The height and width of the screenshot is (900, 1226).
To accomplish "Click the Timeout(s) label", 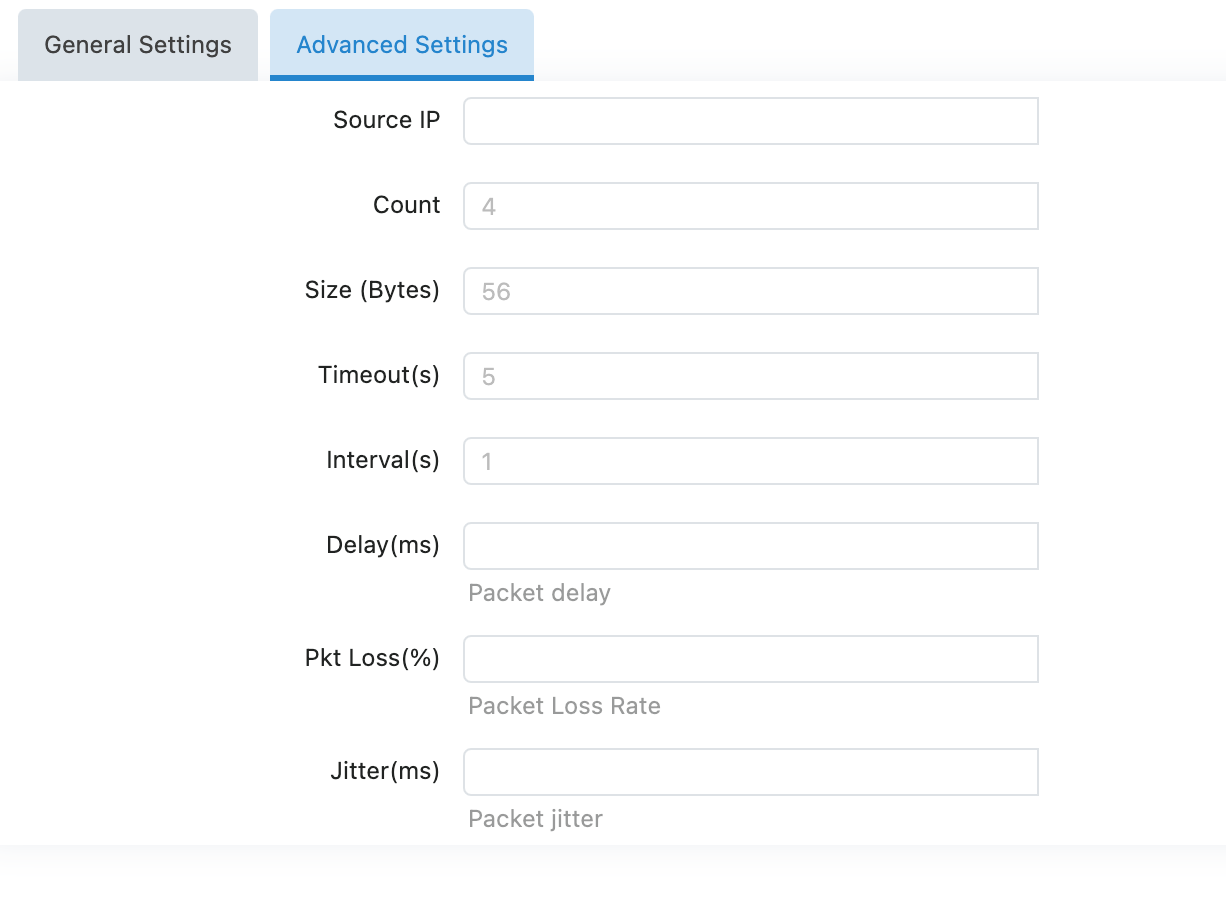I will [x=379, y=375].
